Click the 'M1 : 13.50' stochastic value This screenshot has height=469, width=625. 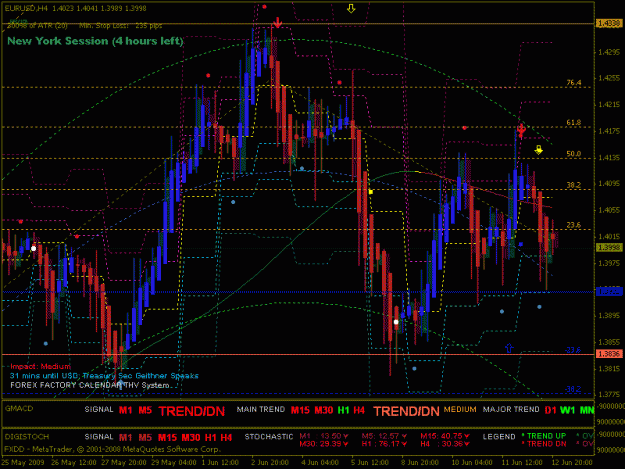pyautogui.click(x=324, y=436)
